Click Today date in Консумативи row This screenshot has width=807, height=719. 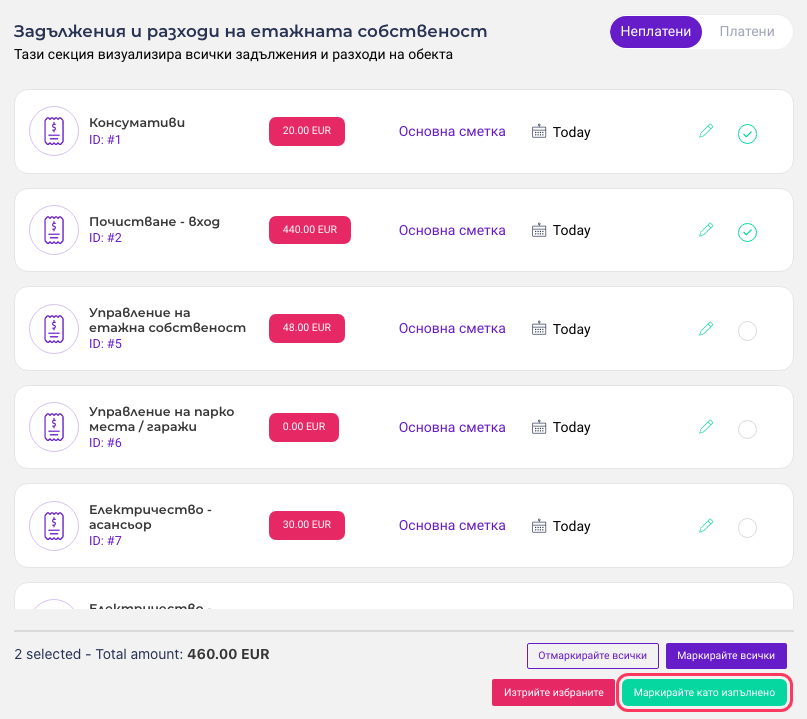click(x=571, y=132)
